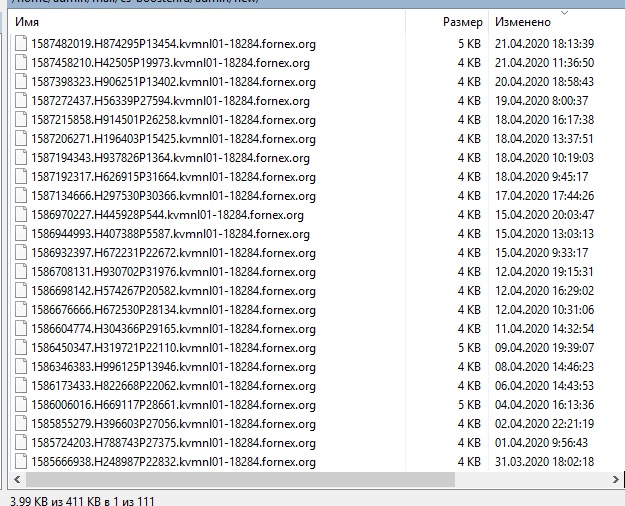Click file icon of 1586346383.H996125P13946 row
The height and width of the screenshot is (506, 625).
[21, 367]
